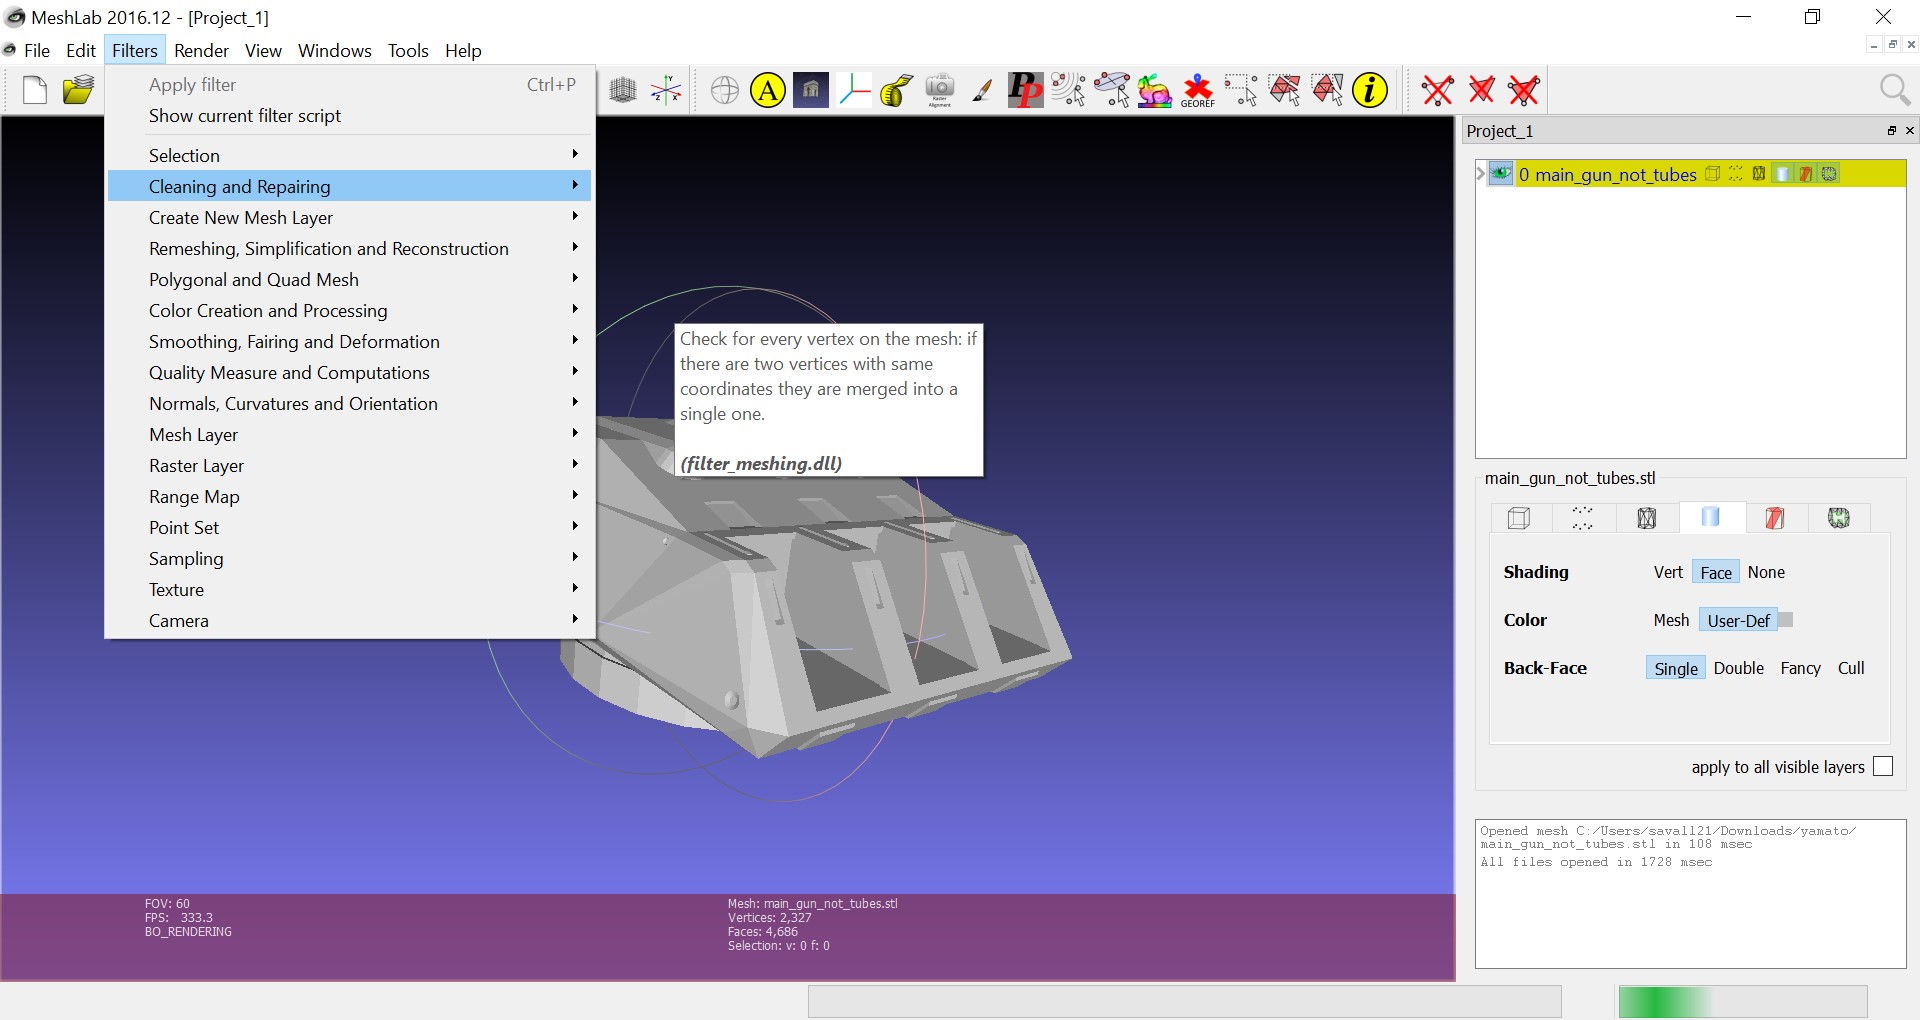Switch to the points render-mode tab
The height and width of the screenshot is (1020, 1920).
pyautogui.click(x=1583, y=517)
